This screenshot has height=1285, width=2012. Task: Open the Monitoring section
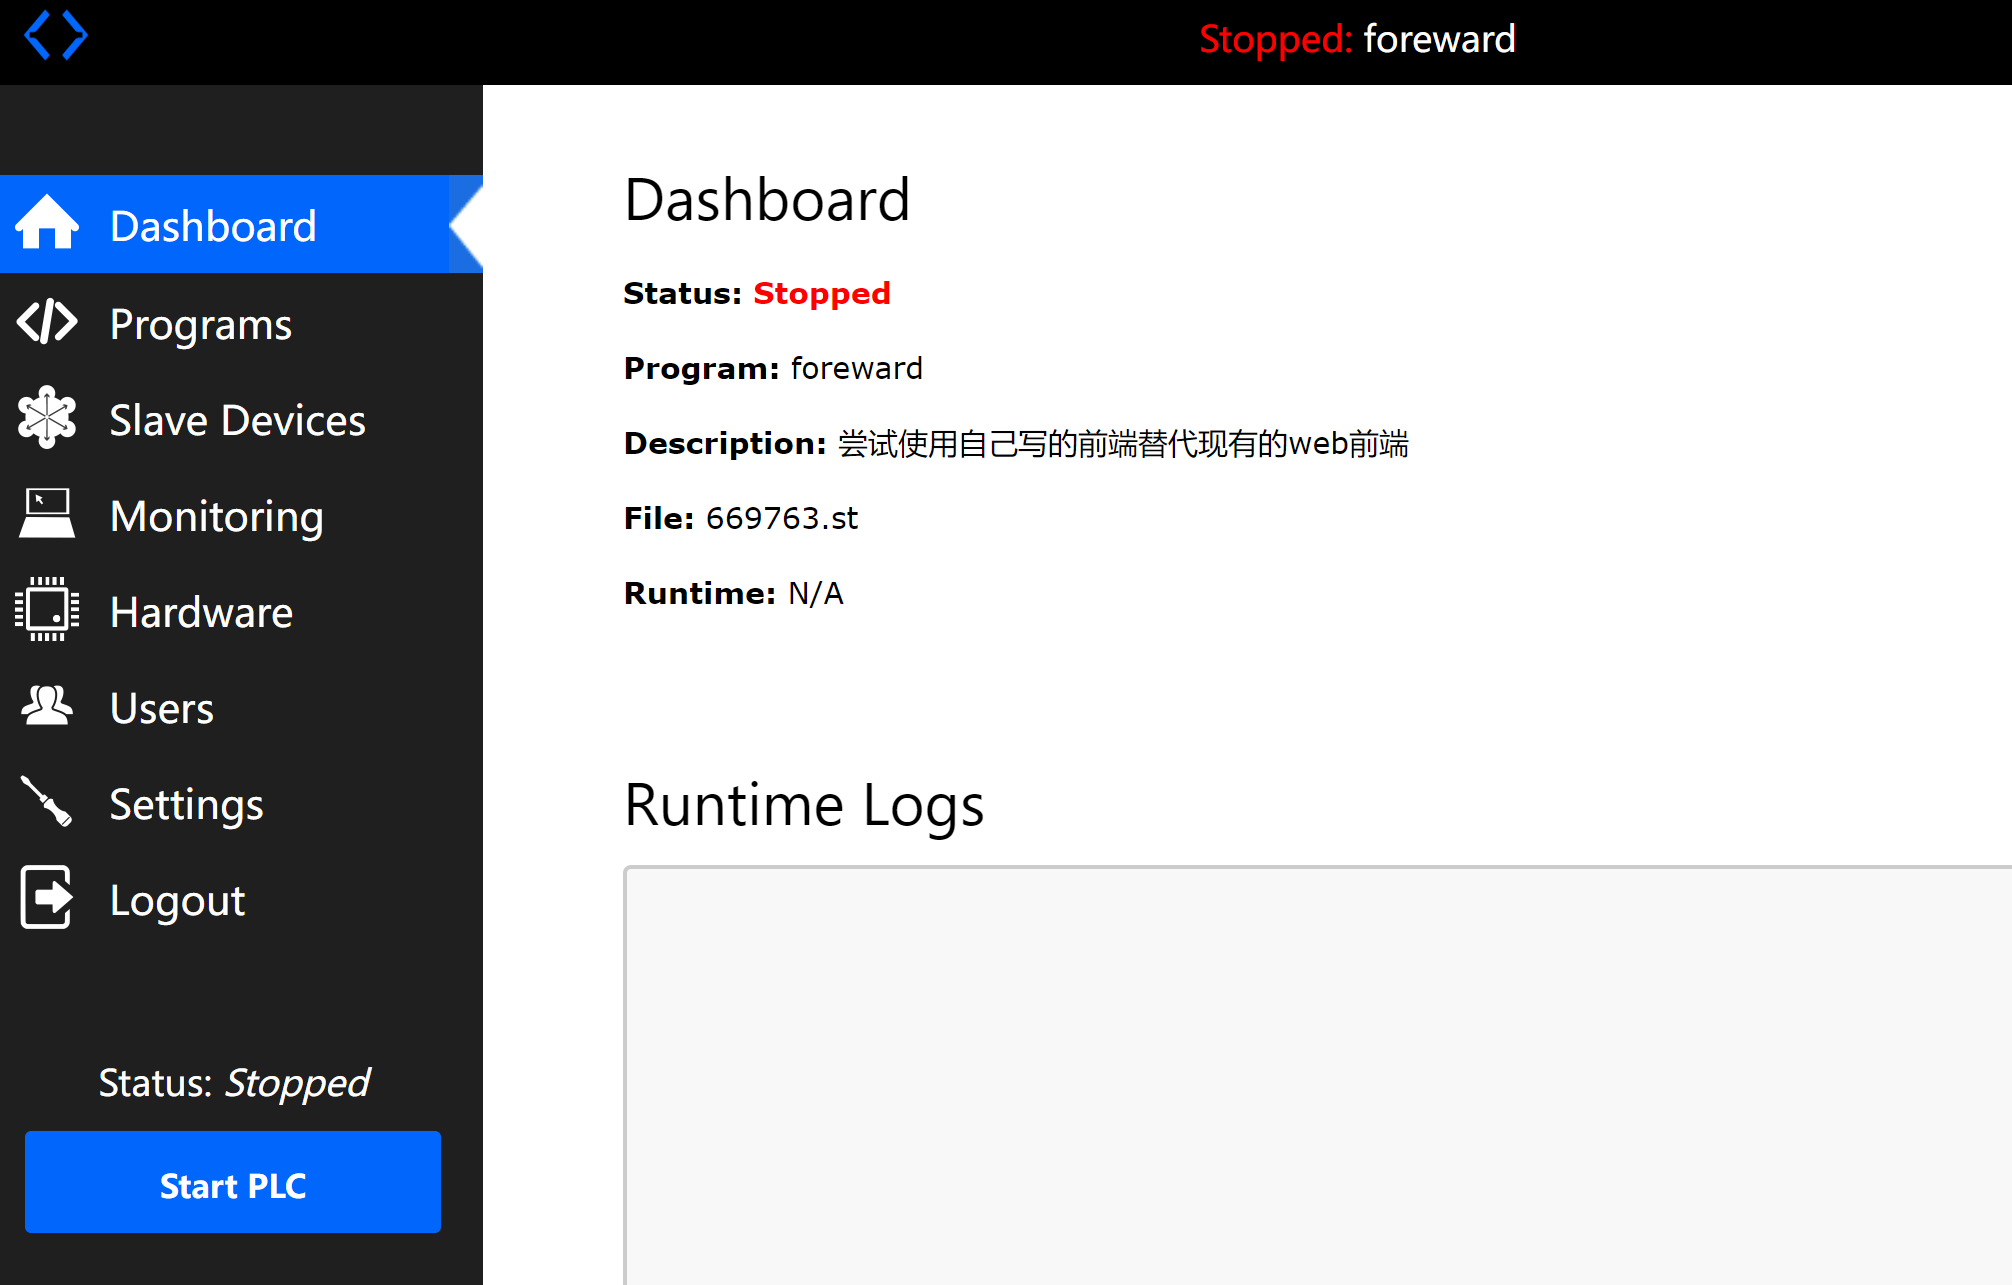216,516
